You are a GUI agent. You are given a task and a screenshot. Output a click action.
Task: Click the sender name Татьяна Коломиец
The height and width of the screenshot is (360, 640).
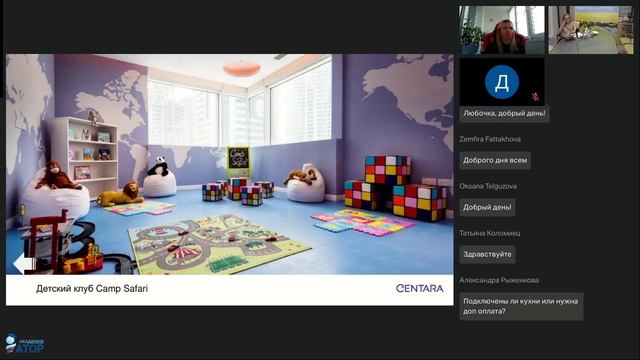(489, 233)
